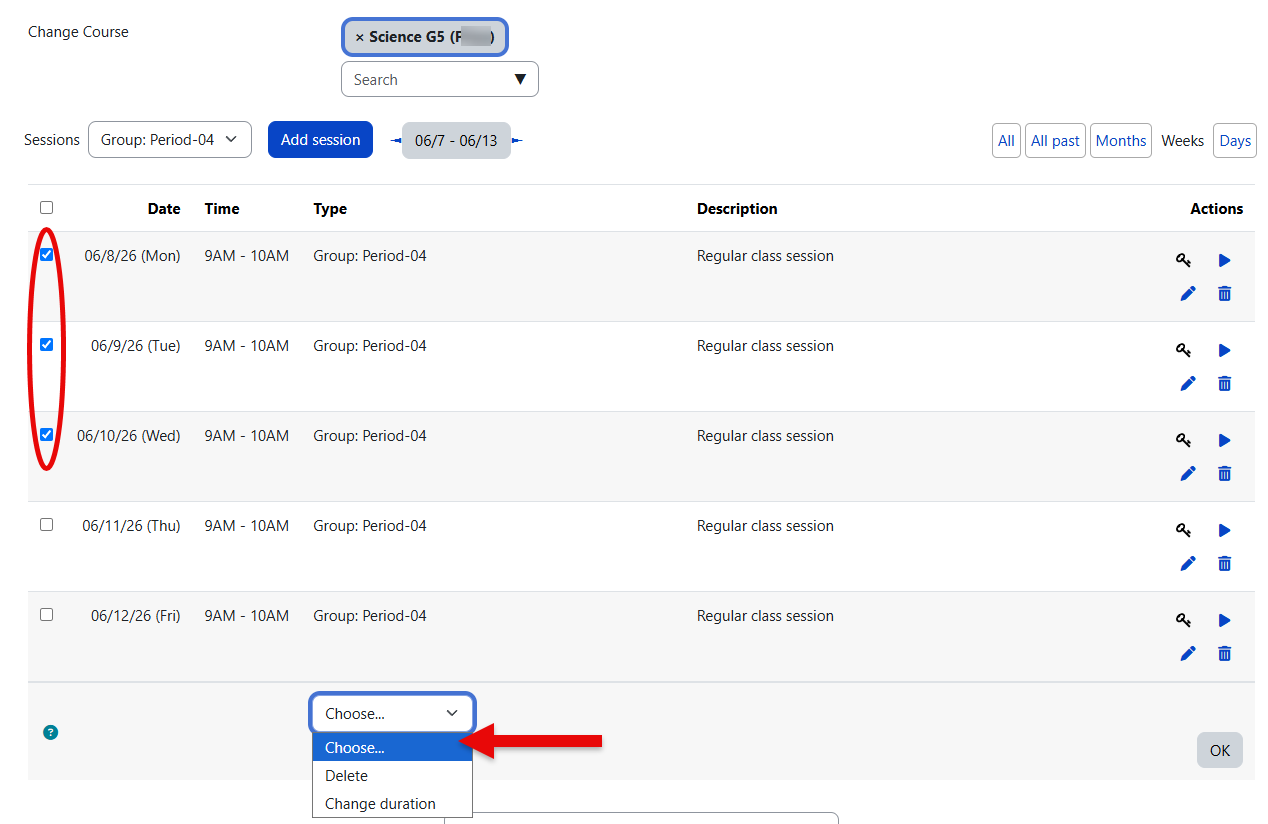The image size is (1268, 824).
Task: Click the 06/7 - 06/13 date range button
Action: [x=456, y=140]
